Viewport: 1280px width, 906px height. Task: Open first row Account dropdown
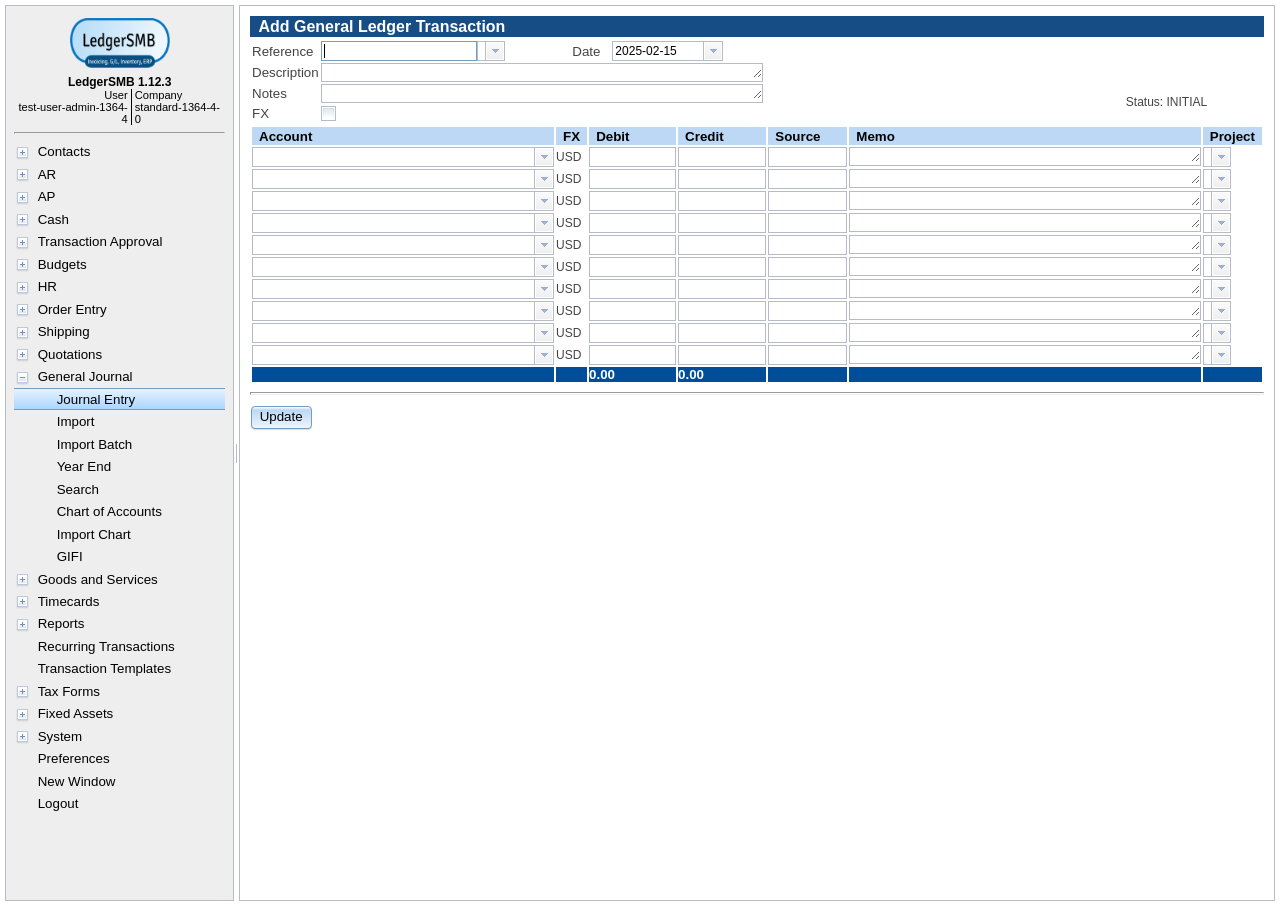[x=544, y=157]
